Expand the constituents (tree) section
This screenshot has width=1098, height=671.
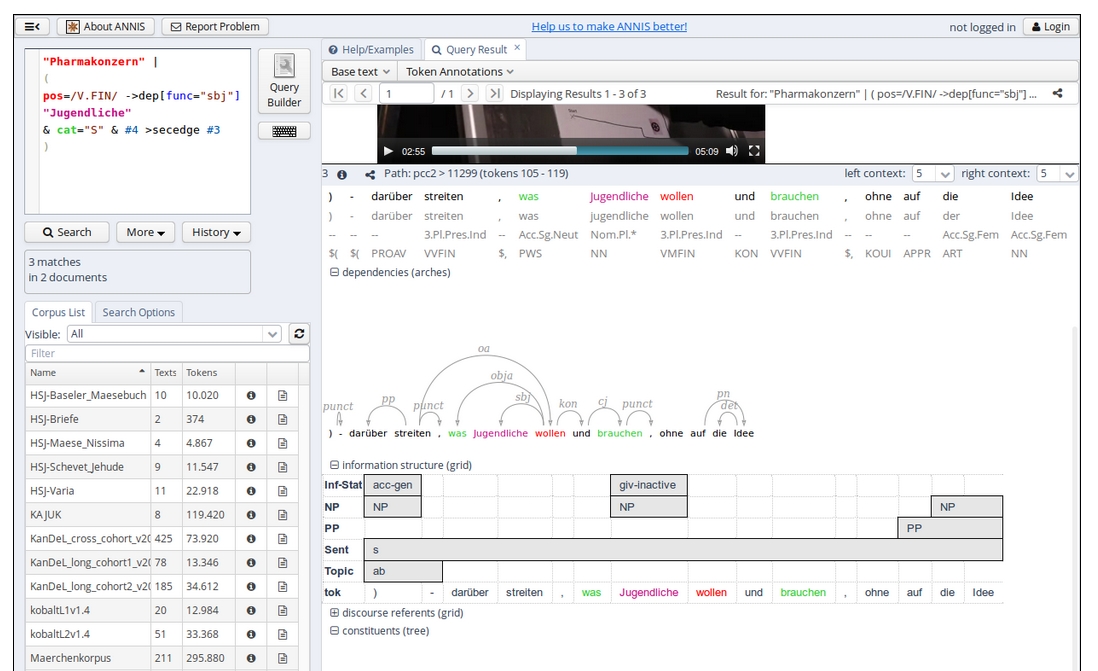click(334, 631)
